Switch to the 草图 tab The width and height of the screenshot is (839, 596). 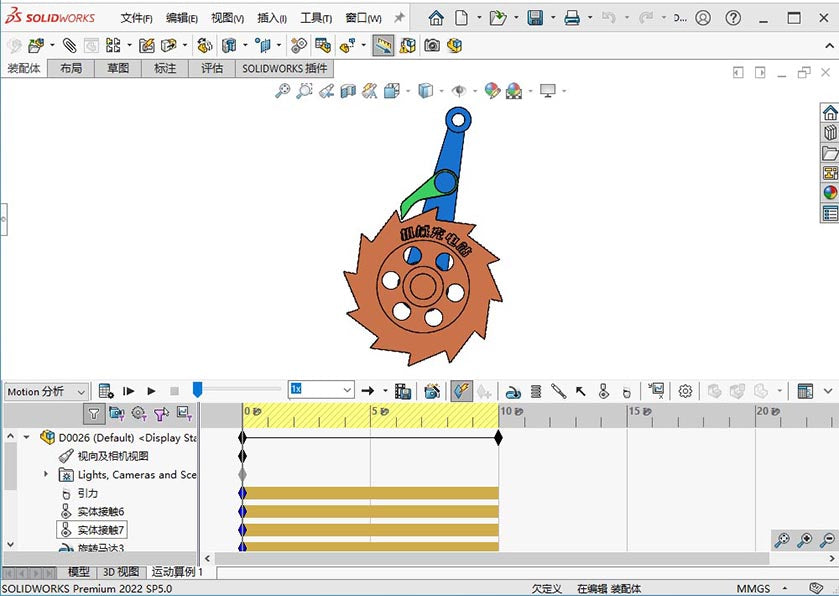click(118, 68)
